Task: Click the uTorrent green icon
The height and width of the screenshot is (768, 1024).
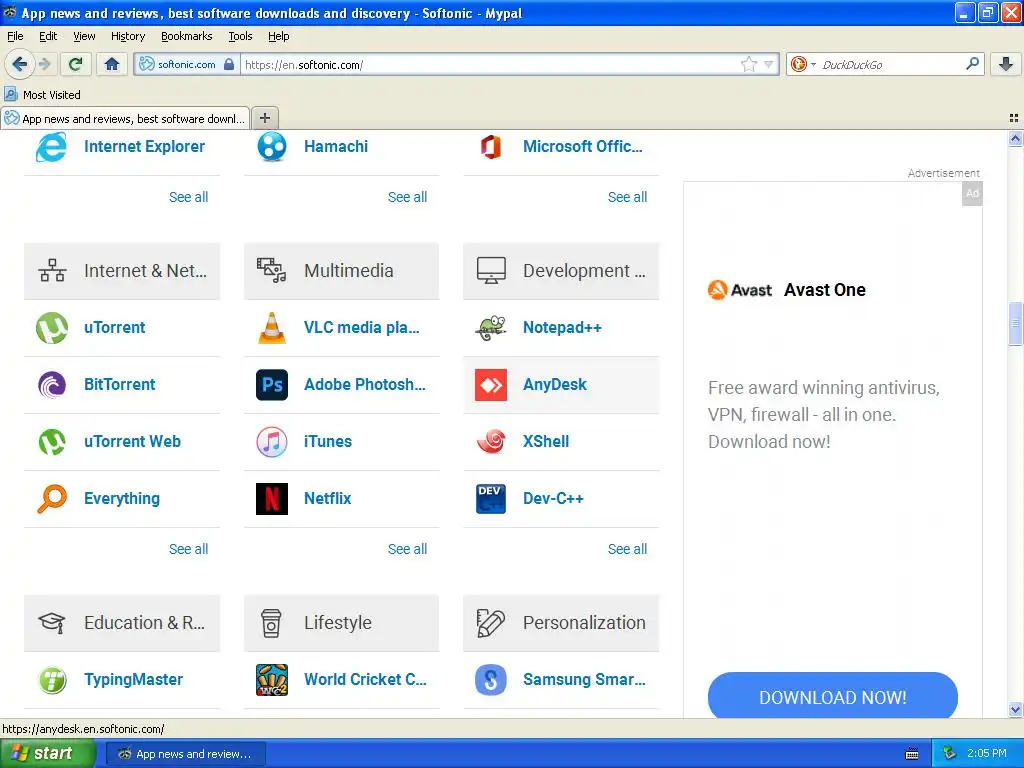Action: 52,328
